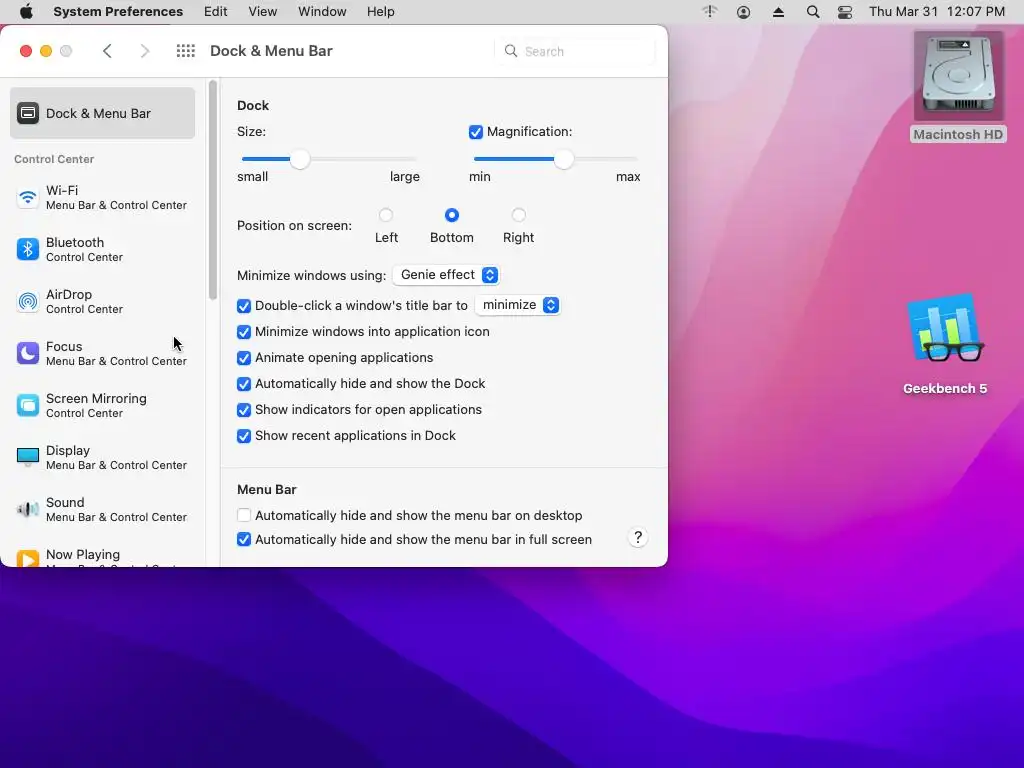Click into the Search field
1024x768 pixels.
[575, 51]
